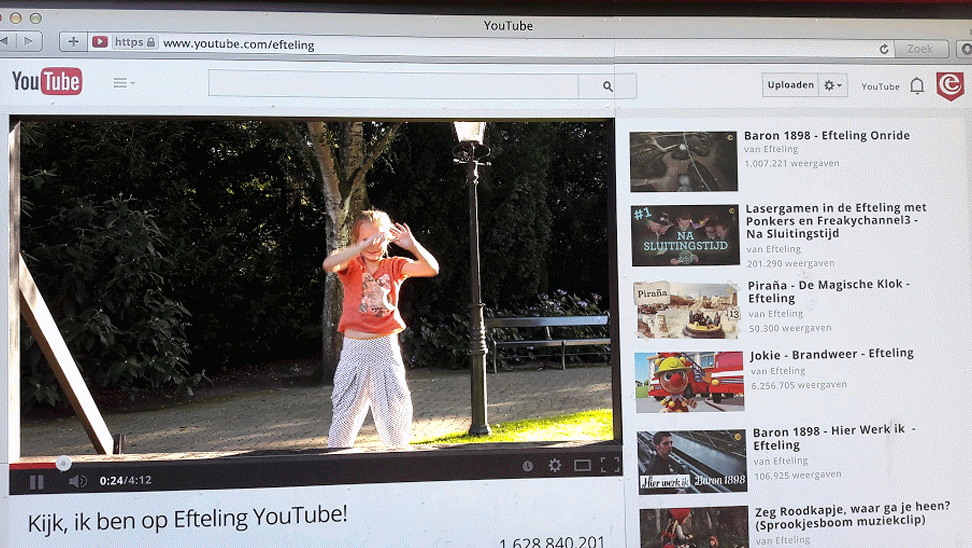This screenshot has height=548, width=972.
Task: Open Baron 1898 - Efteling Onride thumbnail
Action: pos(684,161)
